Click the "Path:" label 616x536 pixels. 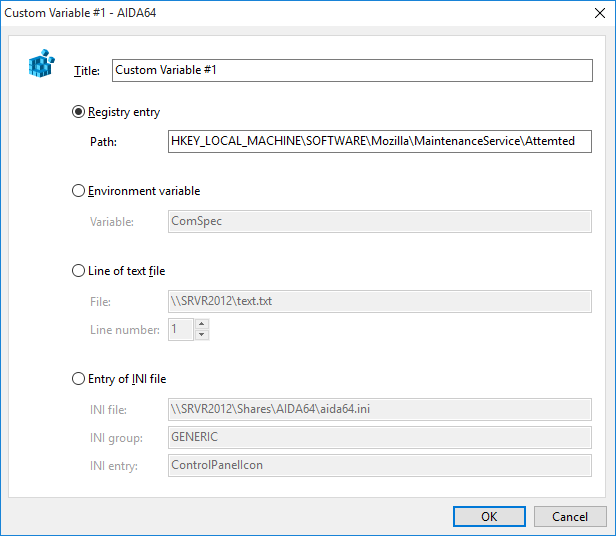pos(103,142)
